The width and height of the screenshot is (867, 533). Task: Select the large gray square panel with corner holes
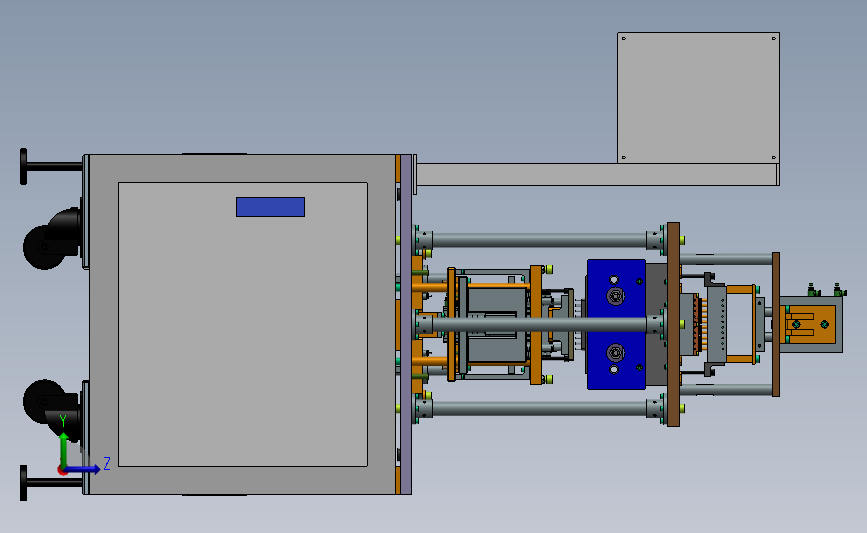tap(698, 97)
